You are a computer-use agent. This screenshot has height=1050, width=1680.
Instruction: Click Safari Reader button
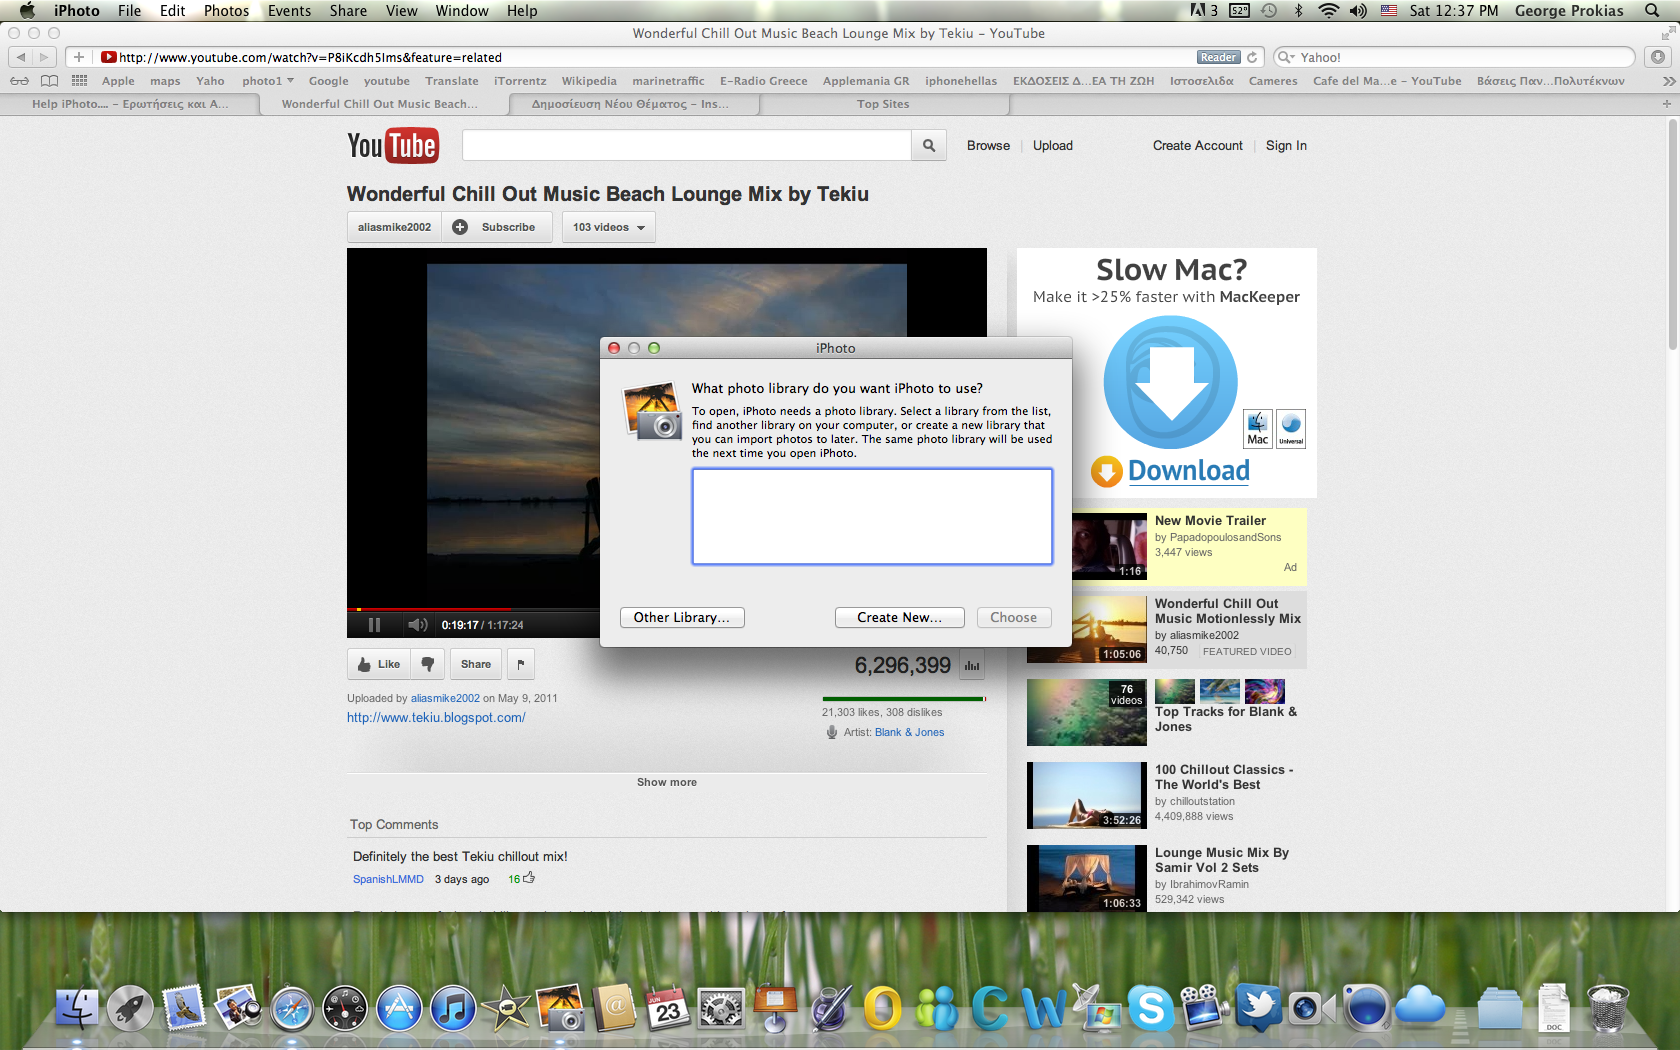[x=1218, y=57]
